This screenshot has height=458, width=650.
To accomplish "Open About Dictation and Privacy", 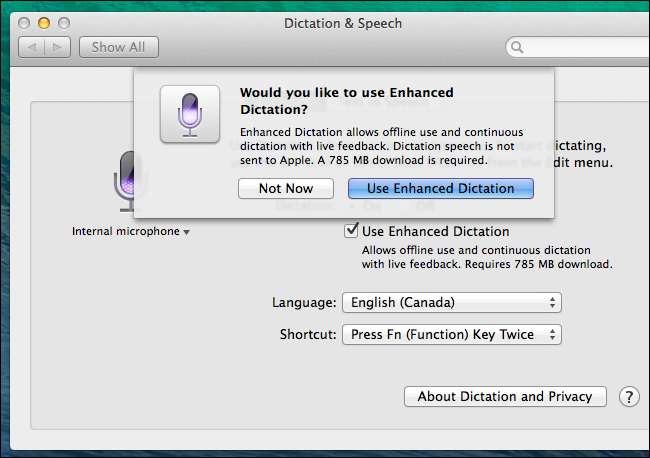I will click(505, 397).
